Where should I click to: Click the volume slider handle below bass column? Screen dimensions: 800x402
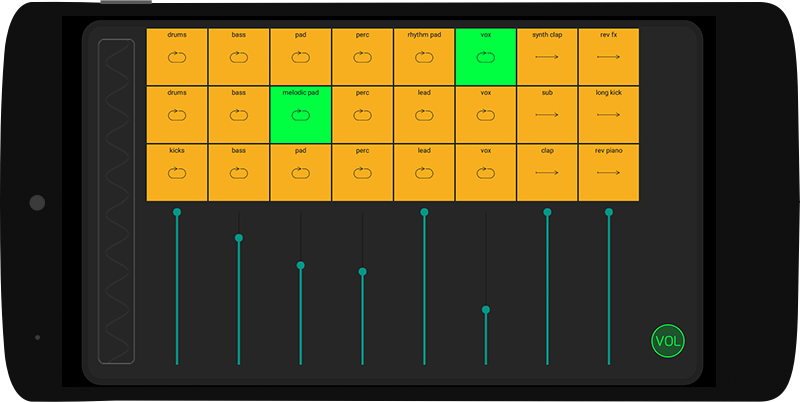pos(239,238)
